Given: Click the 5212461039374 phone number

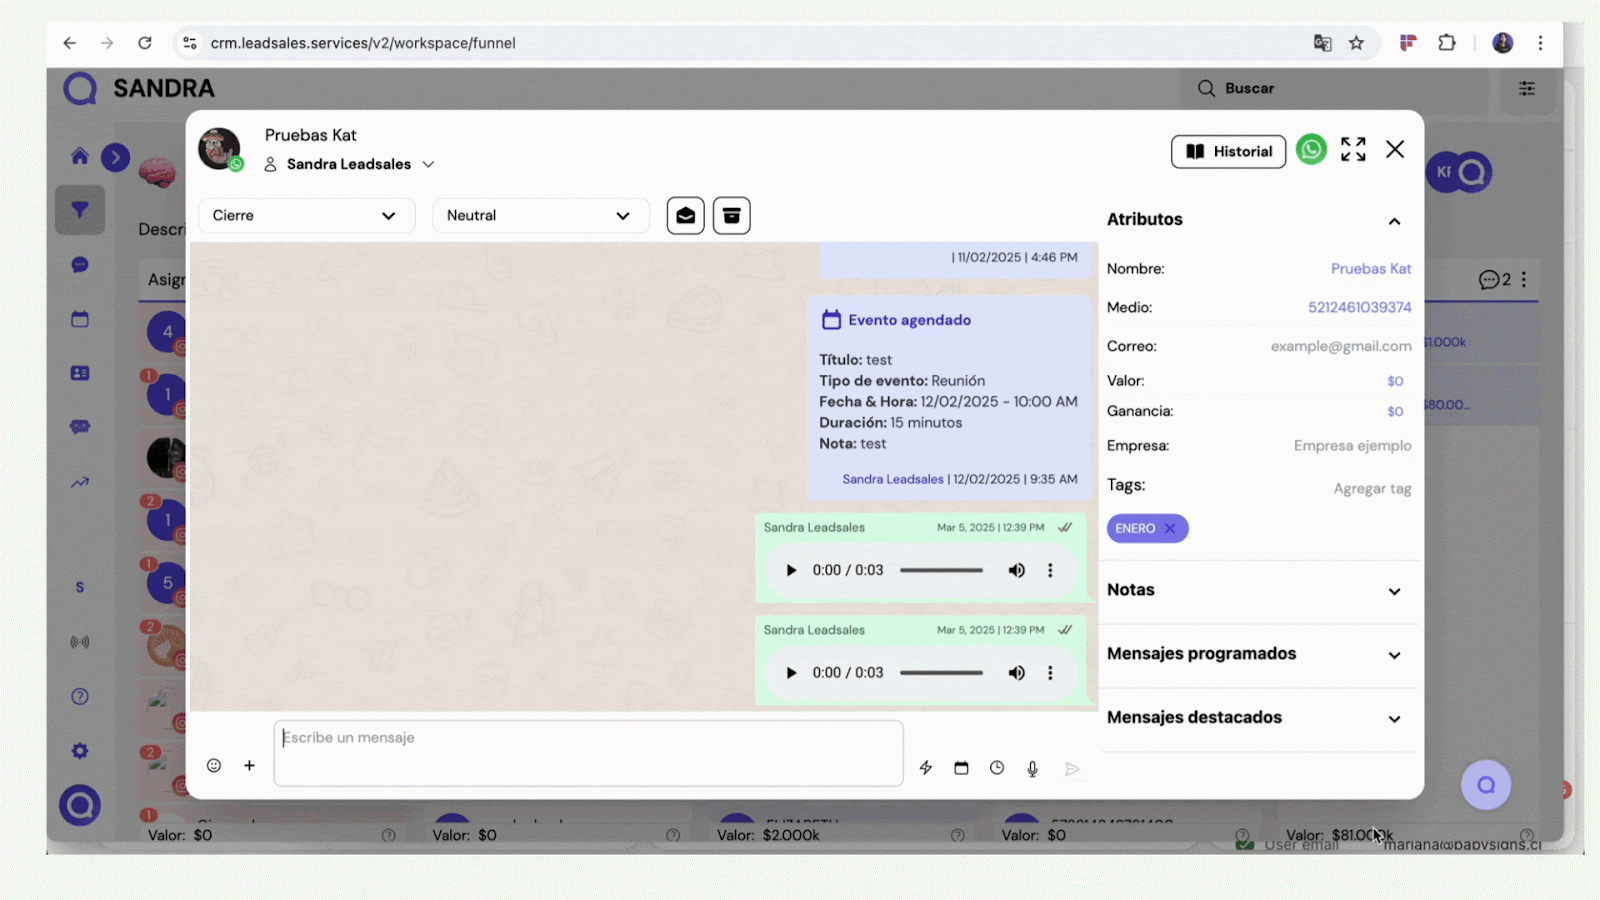Looking at the screenshot, I should (x=1359, y=307).
